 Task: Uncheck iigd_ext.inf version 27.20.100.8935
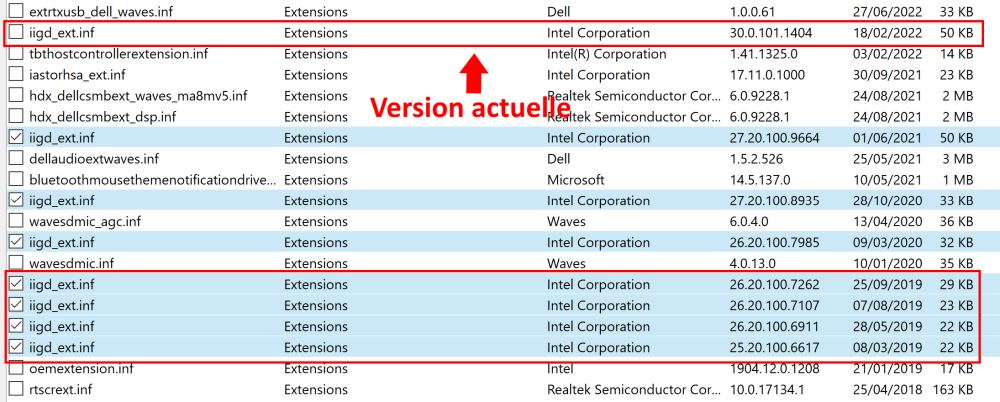pos(15,200)
